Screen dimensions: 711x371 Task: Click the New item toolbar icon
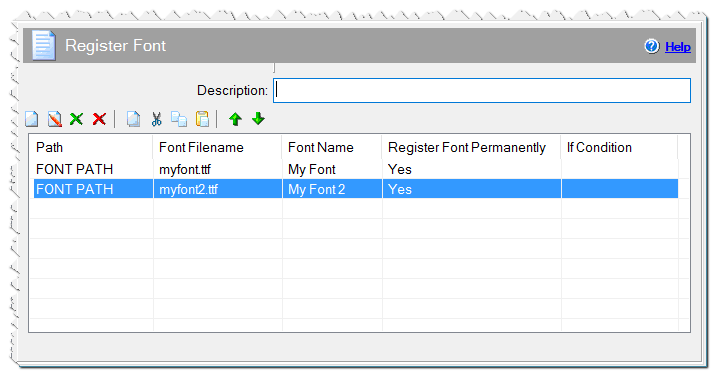pos(31,119)
